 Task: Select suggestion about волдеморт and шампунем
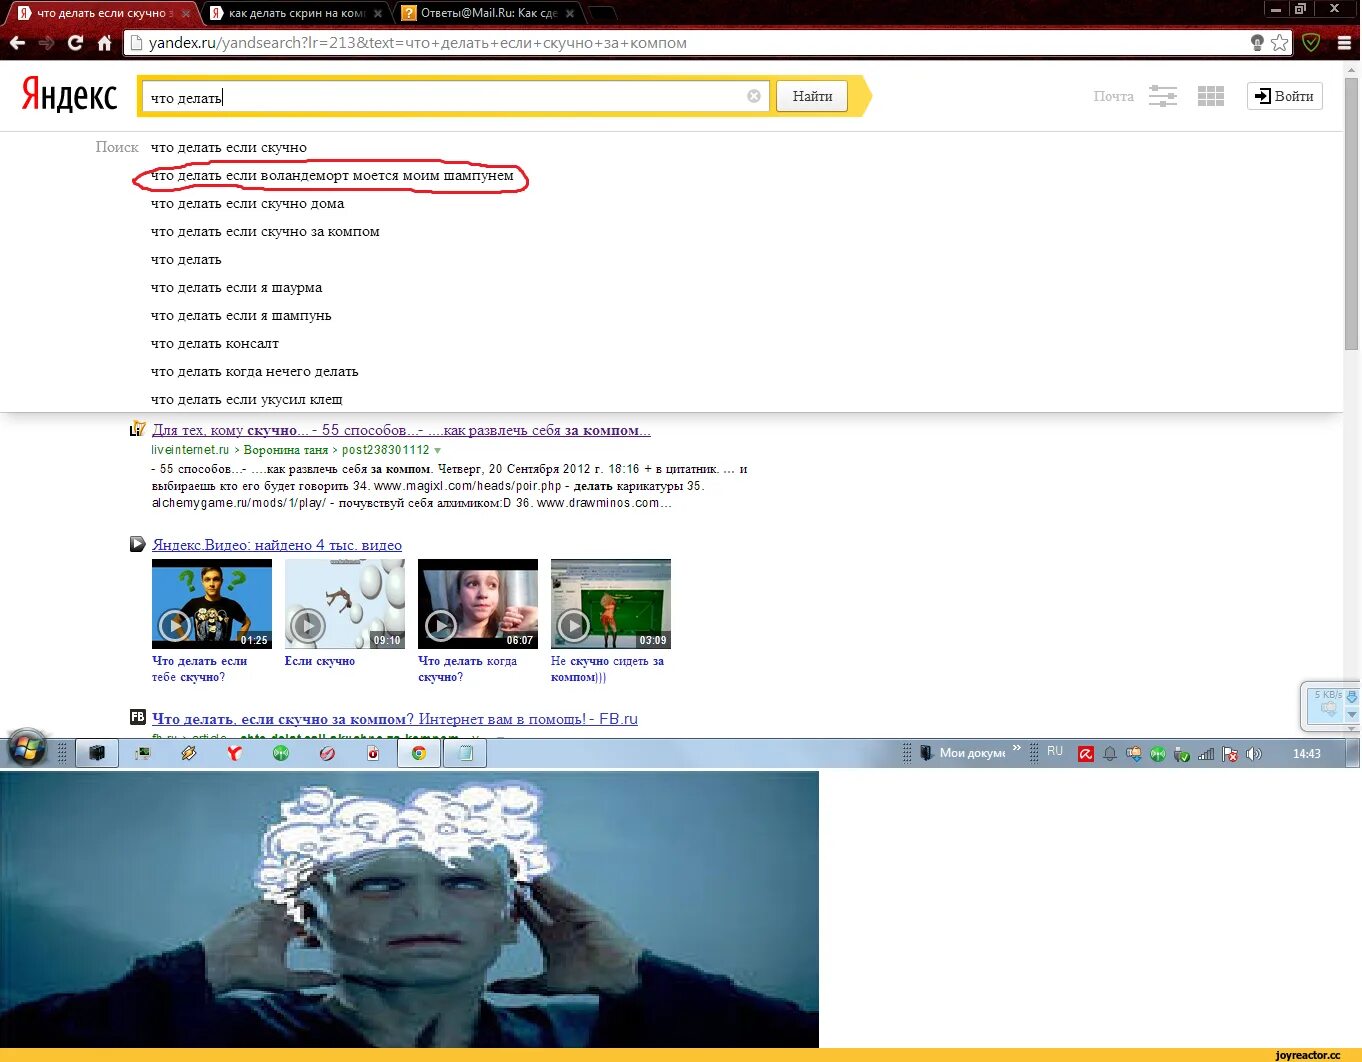tap(332, 176)
